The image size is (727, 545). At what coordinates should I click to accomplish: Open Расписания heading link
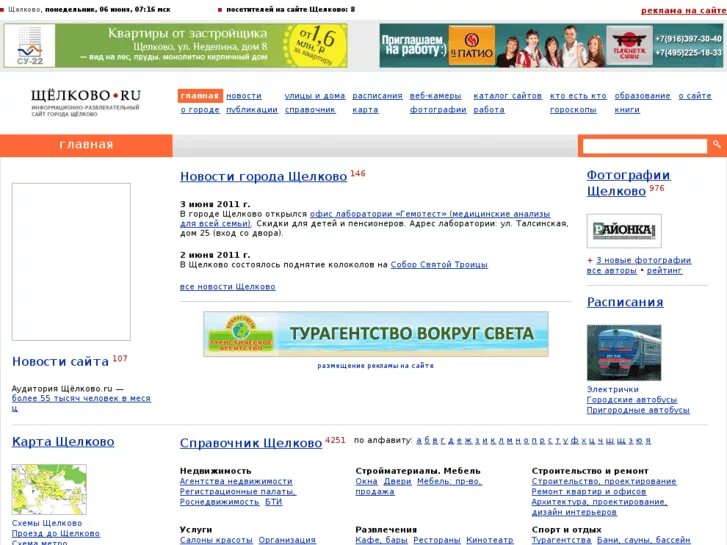(x=625, y=302)
